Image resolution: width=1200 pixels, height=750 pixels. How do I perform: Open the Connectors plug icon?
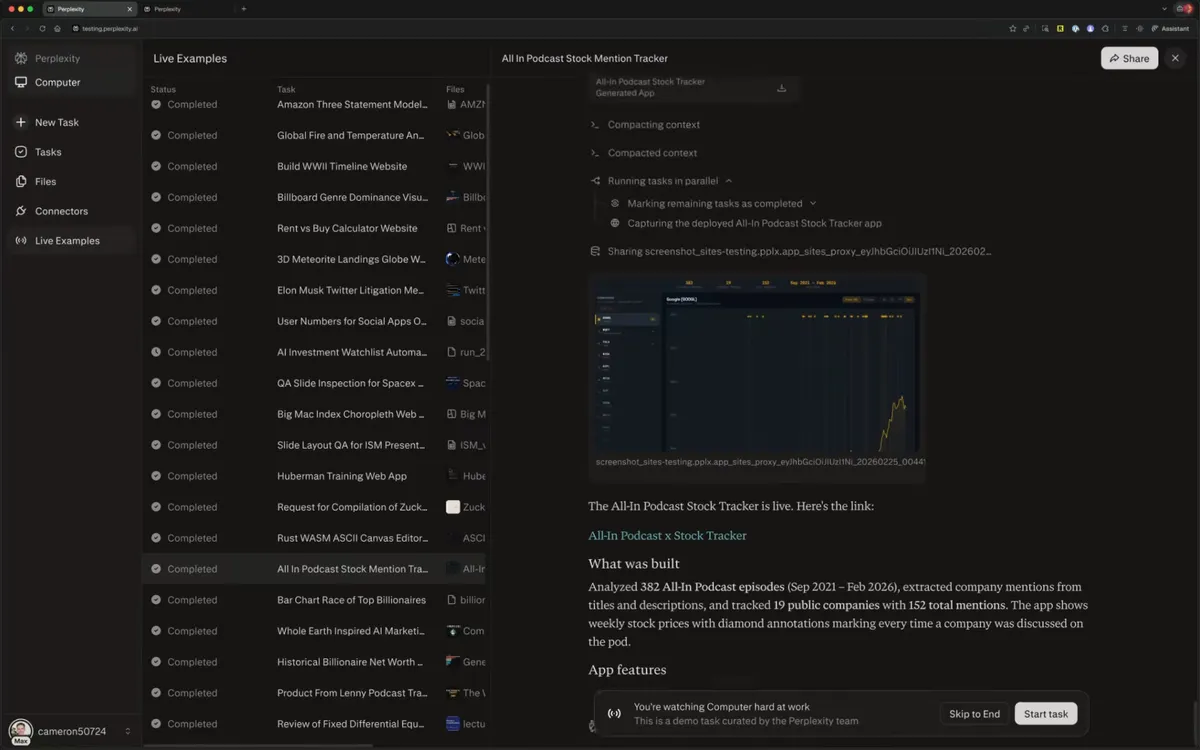(x=21, y=211)
